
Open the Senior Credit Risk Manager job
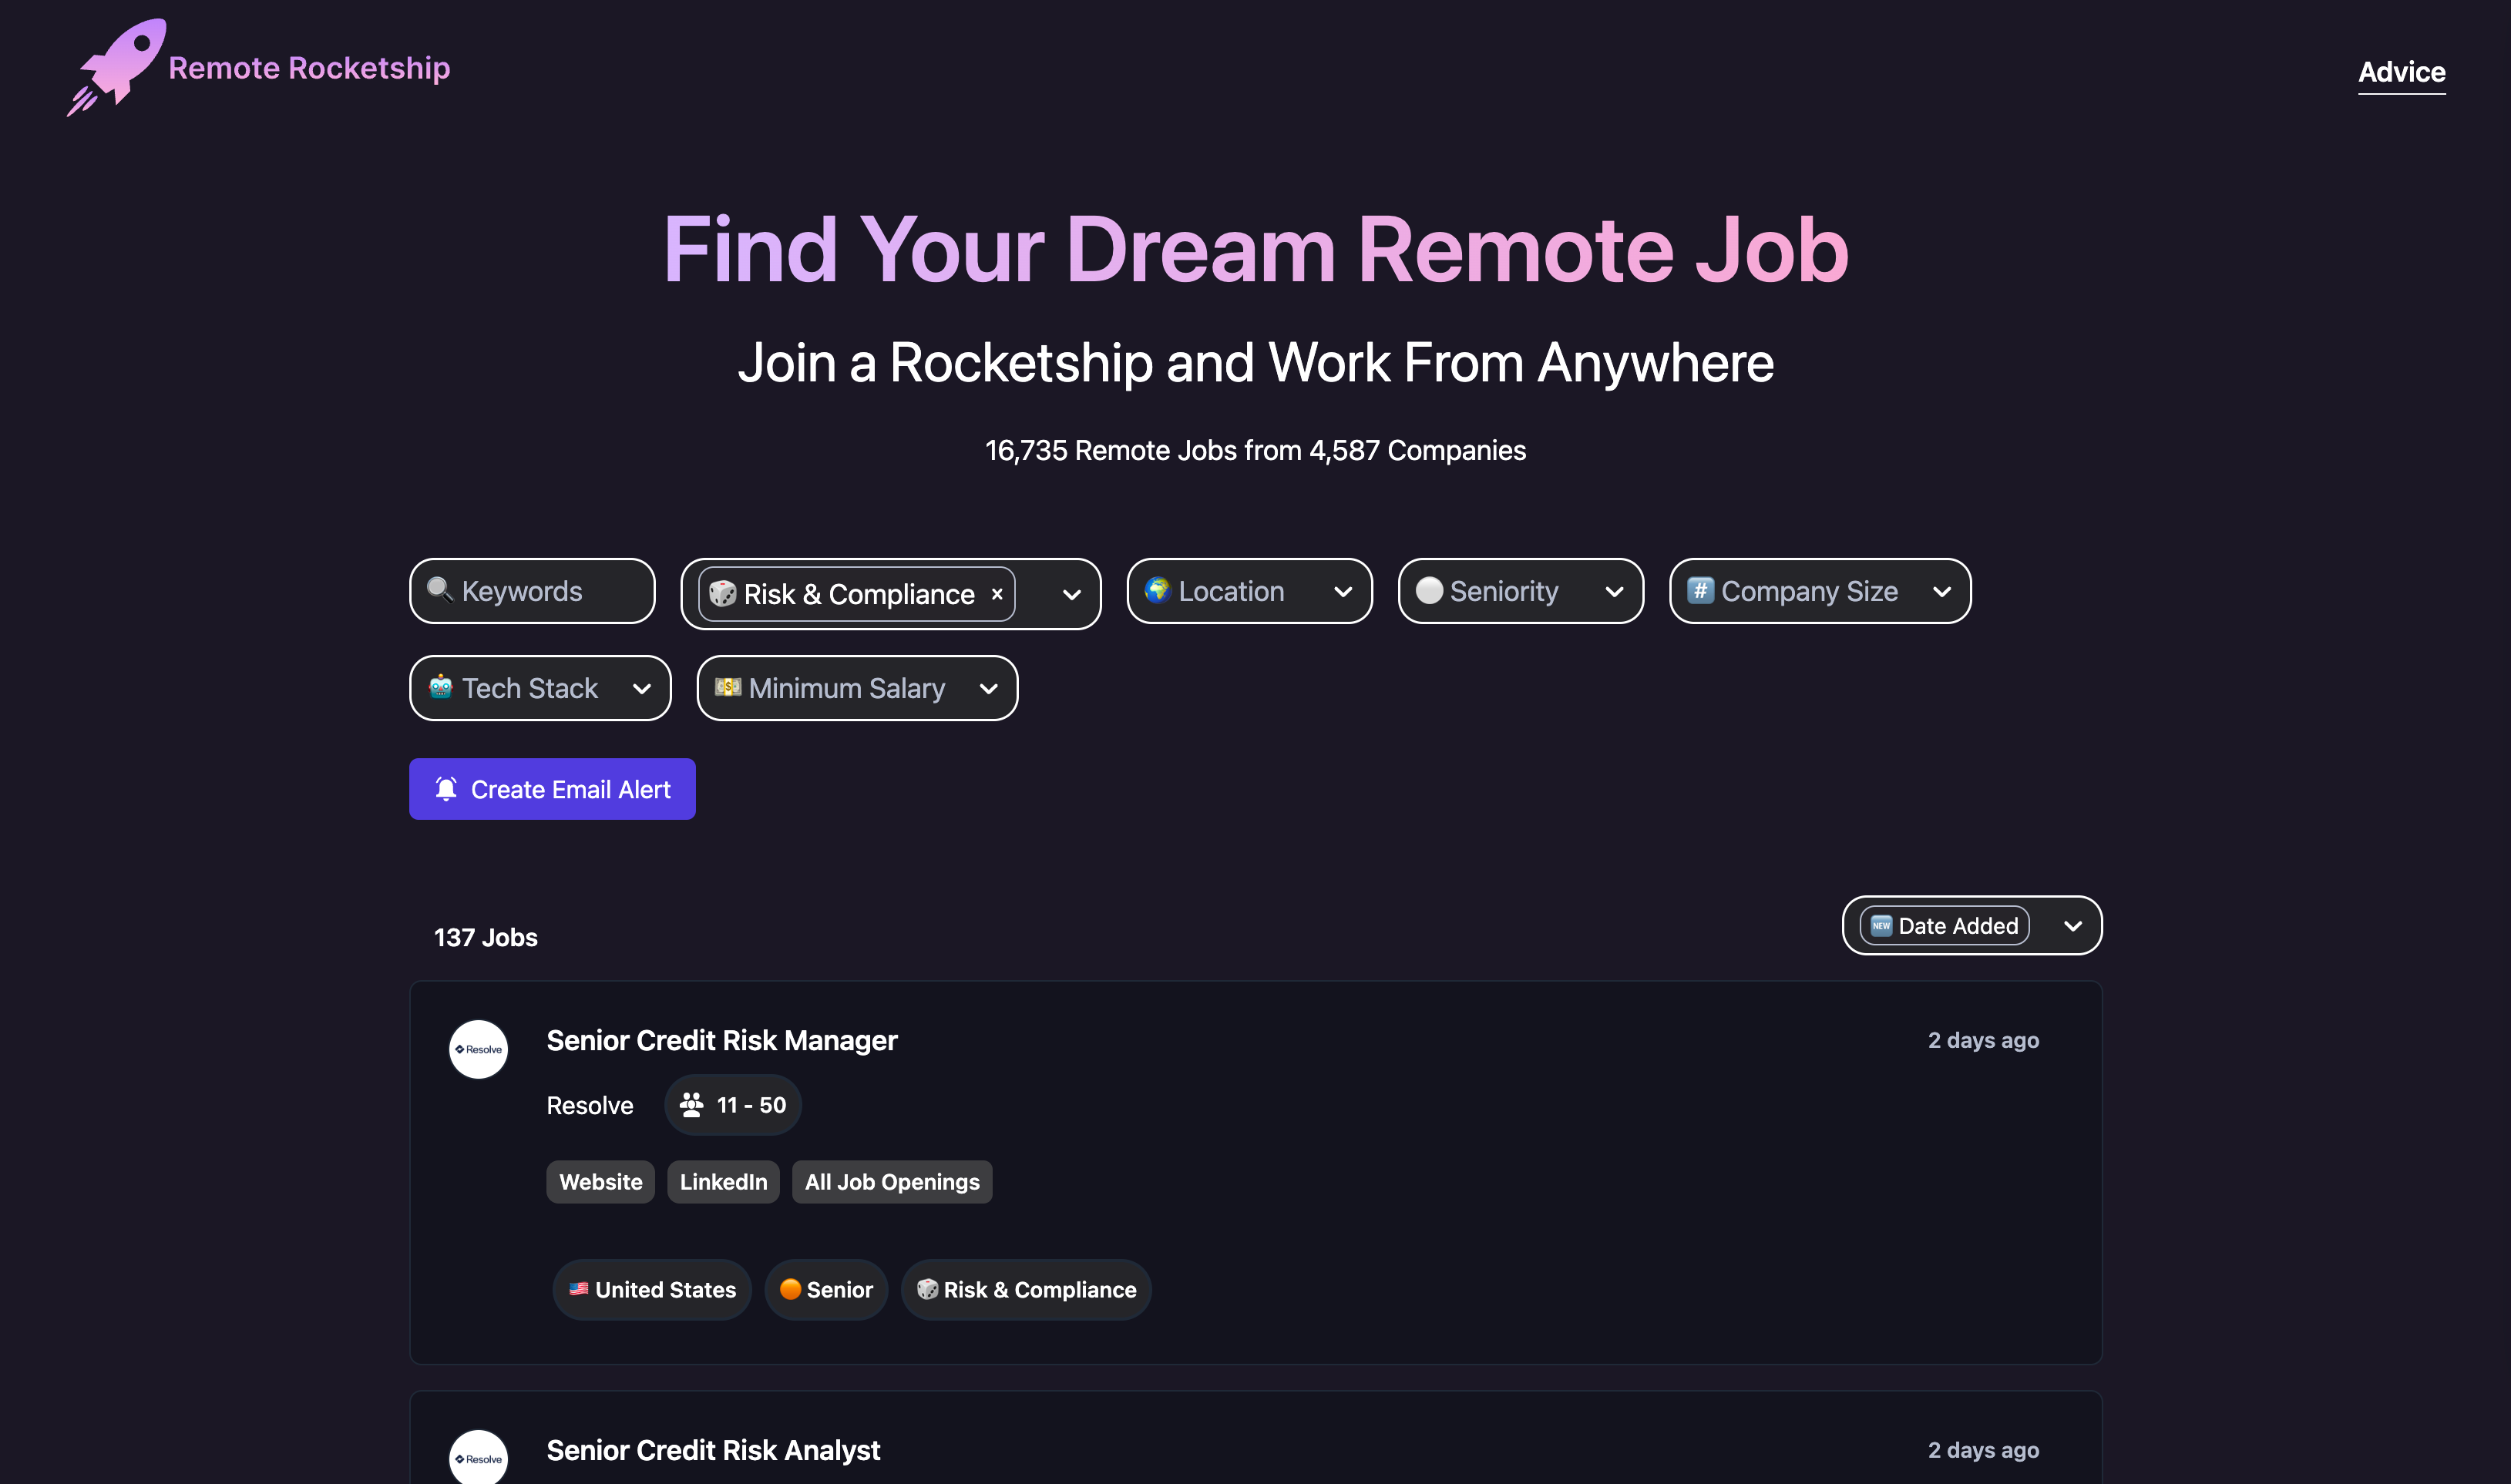click(721, 1040)
